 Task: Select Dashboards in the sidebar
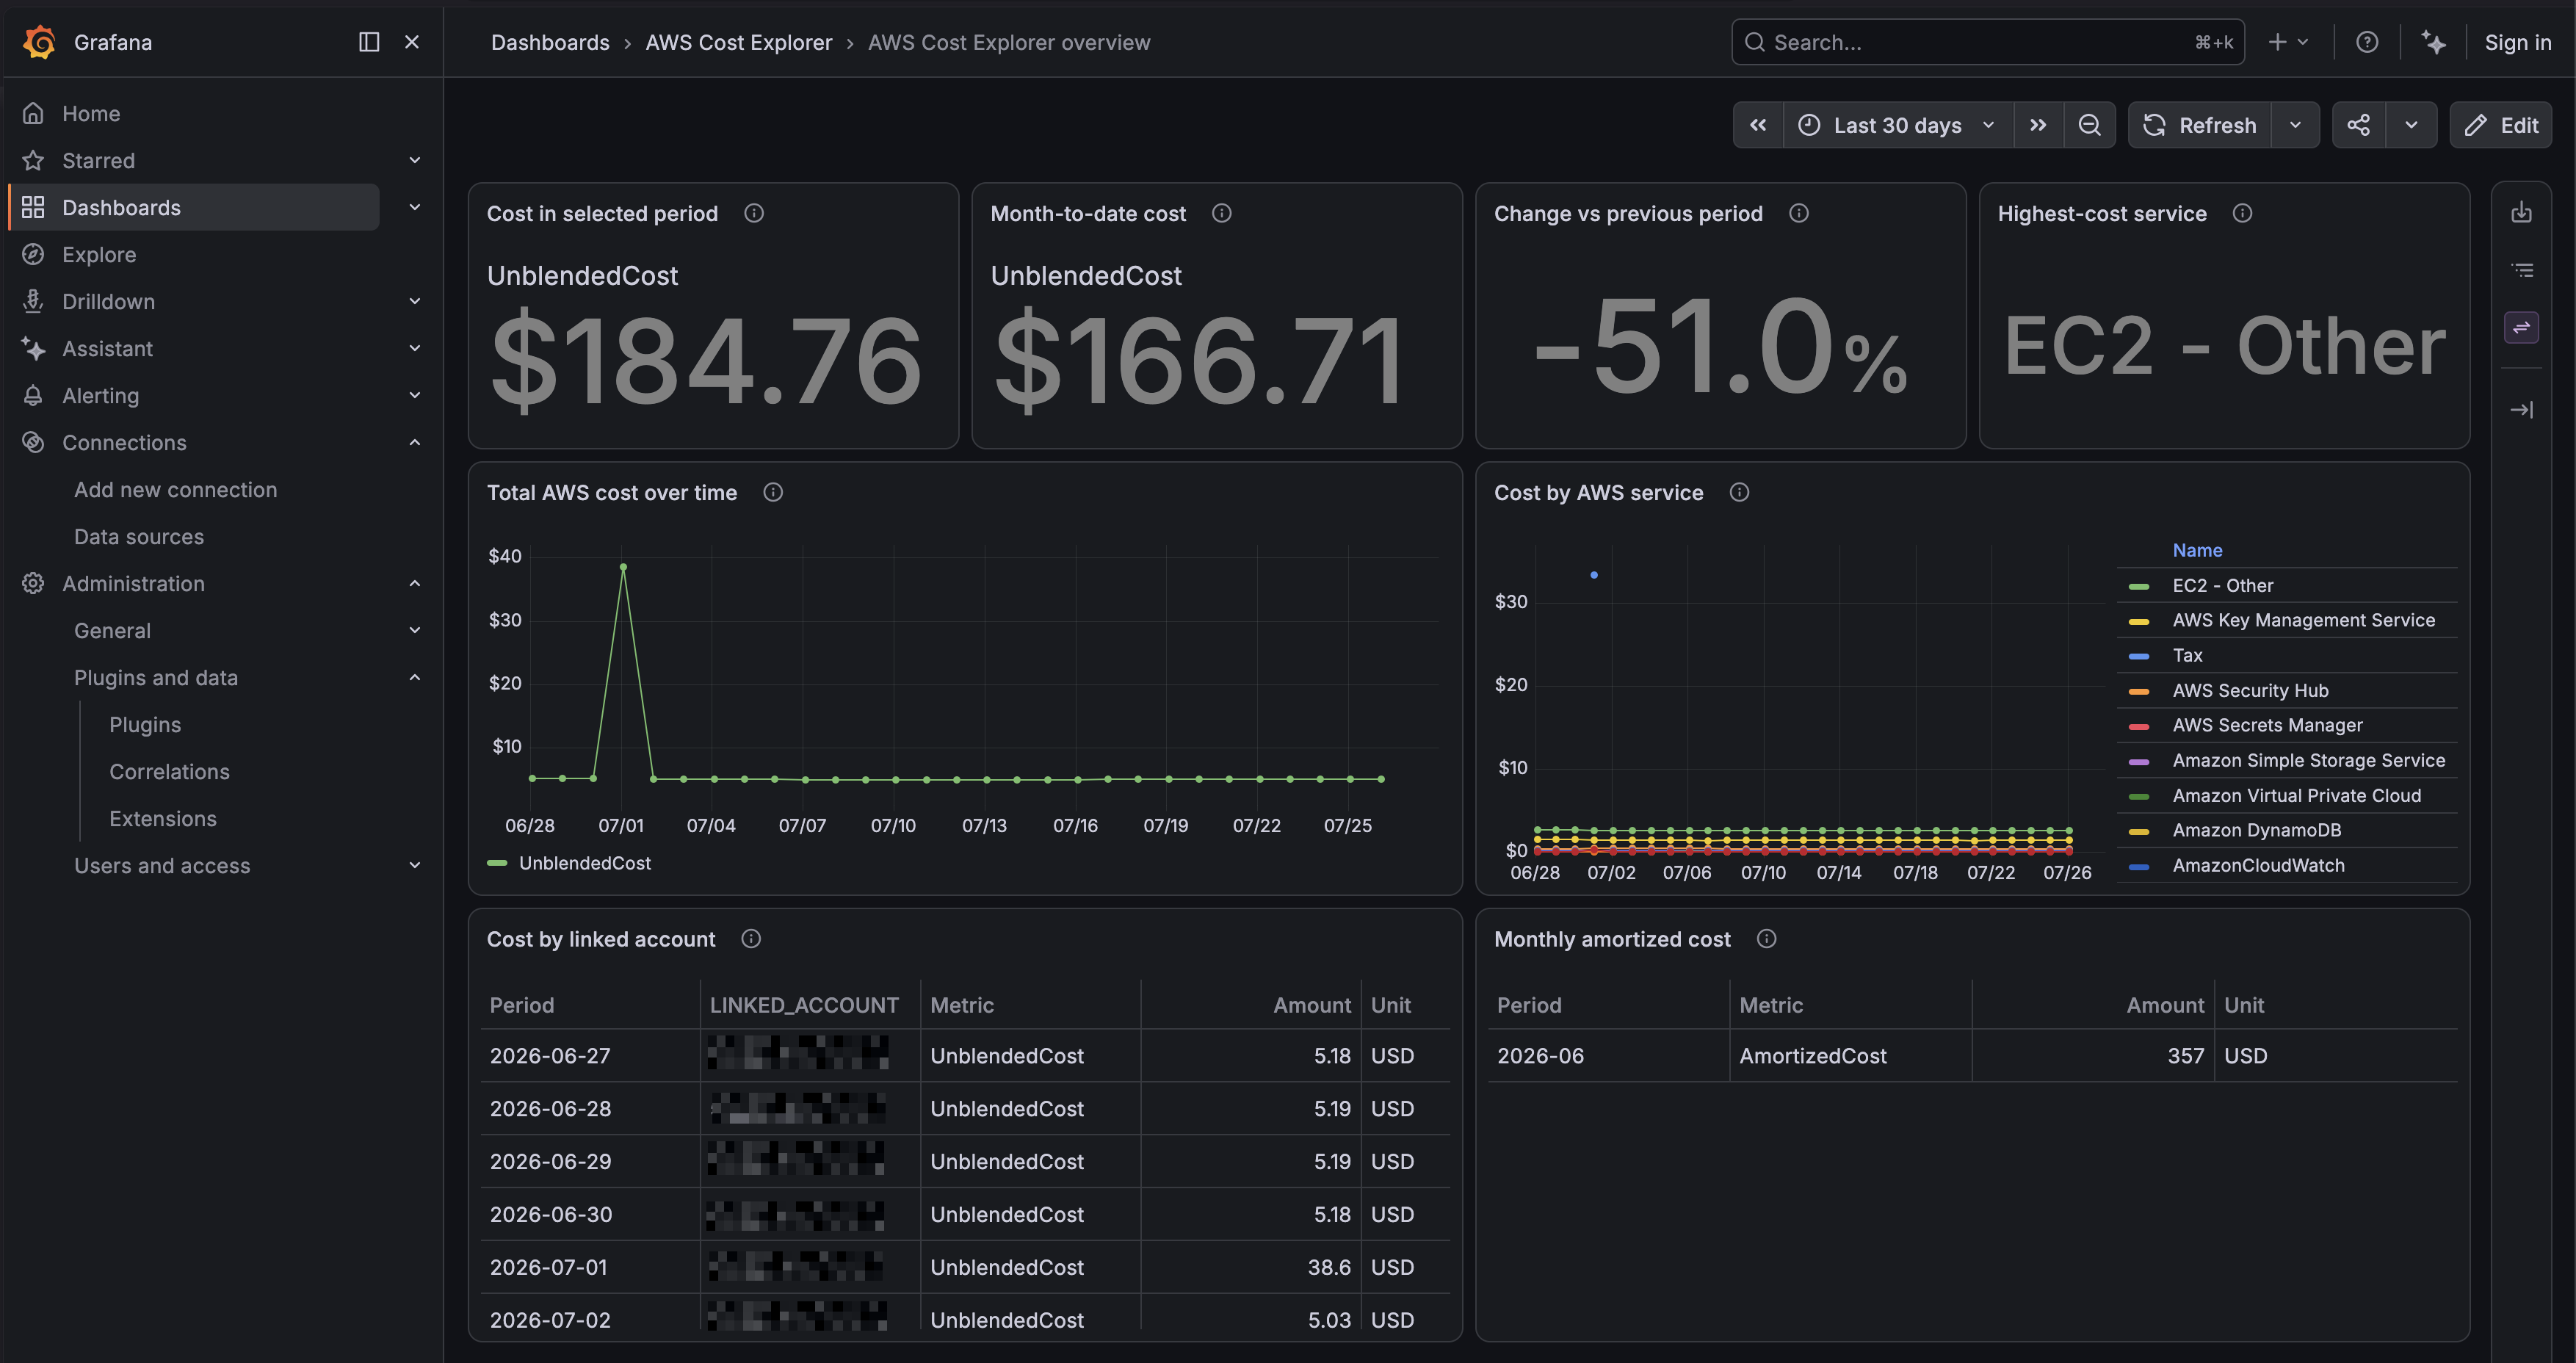[194, 207]
